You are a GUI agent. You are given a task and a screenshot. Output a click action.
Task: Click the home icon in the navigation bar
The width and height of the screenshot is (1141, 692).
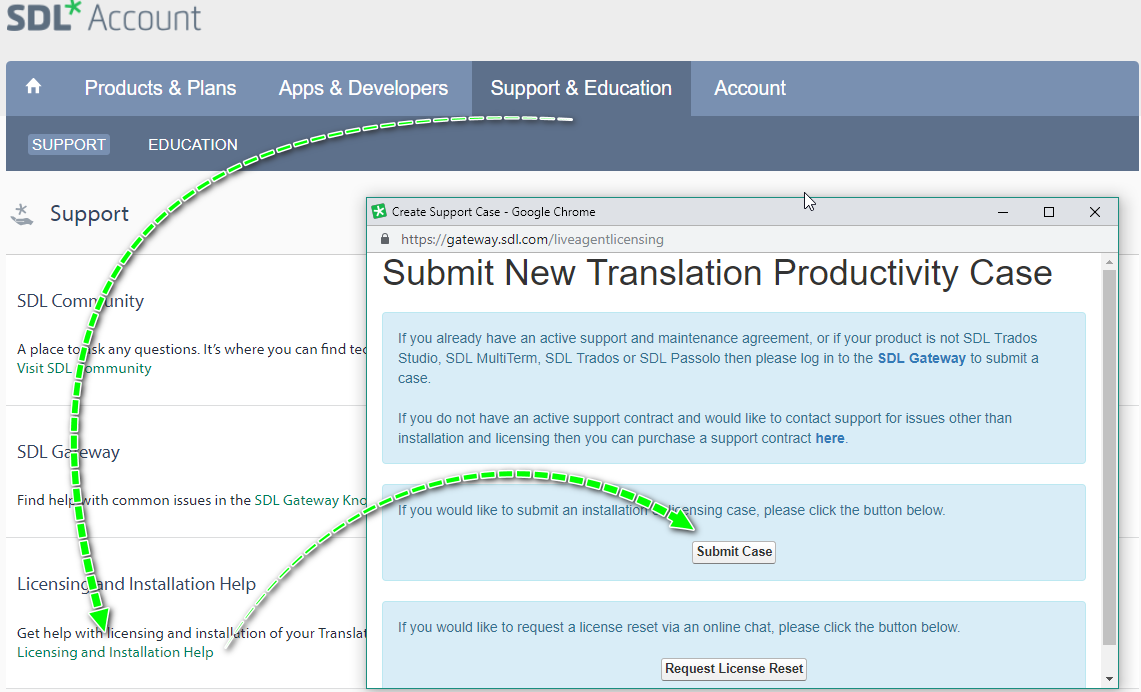point(33,88)
